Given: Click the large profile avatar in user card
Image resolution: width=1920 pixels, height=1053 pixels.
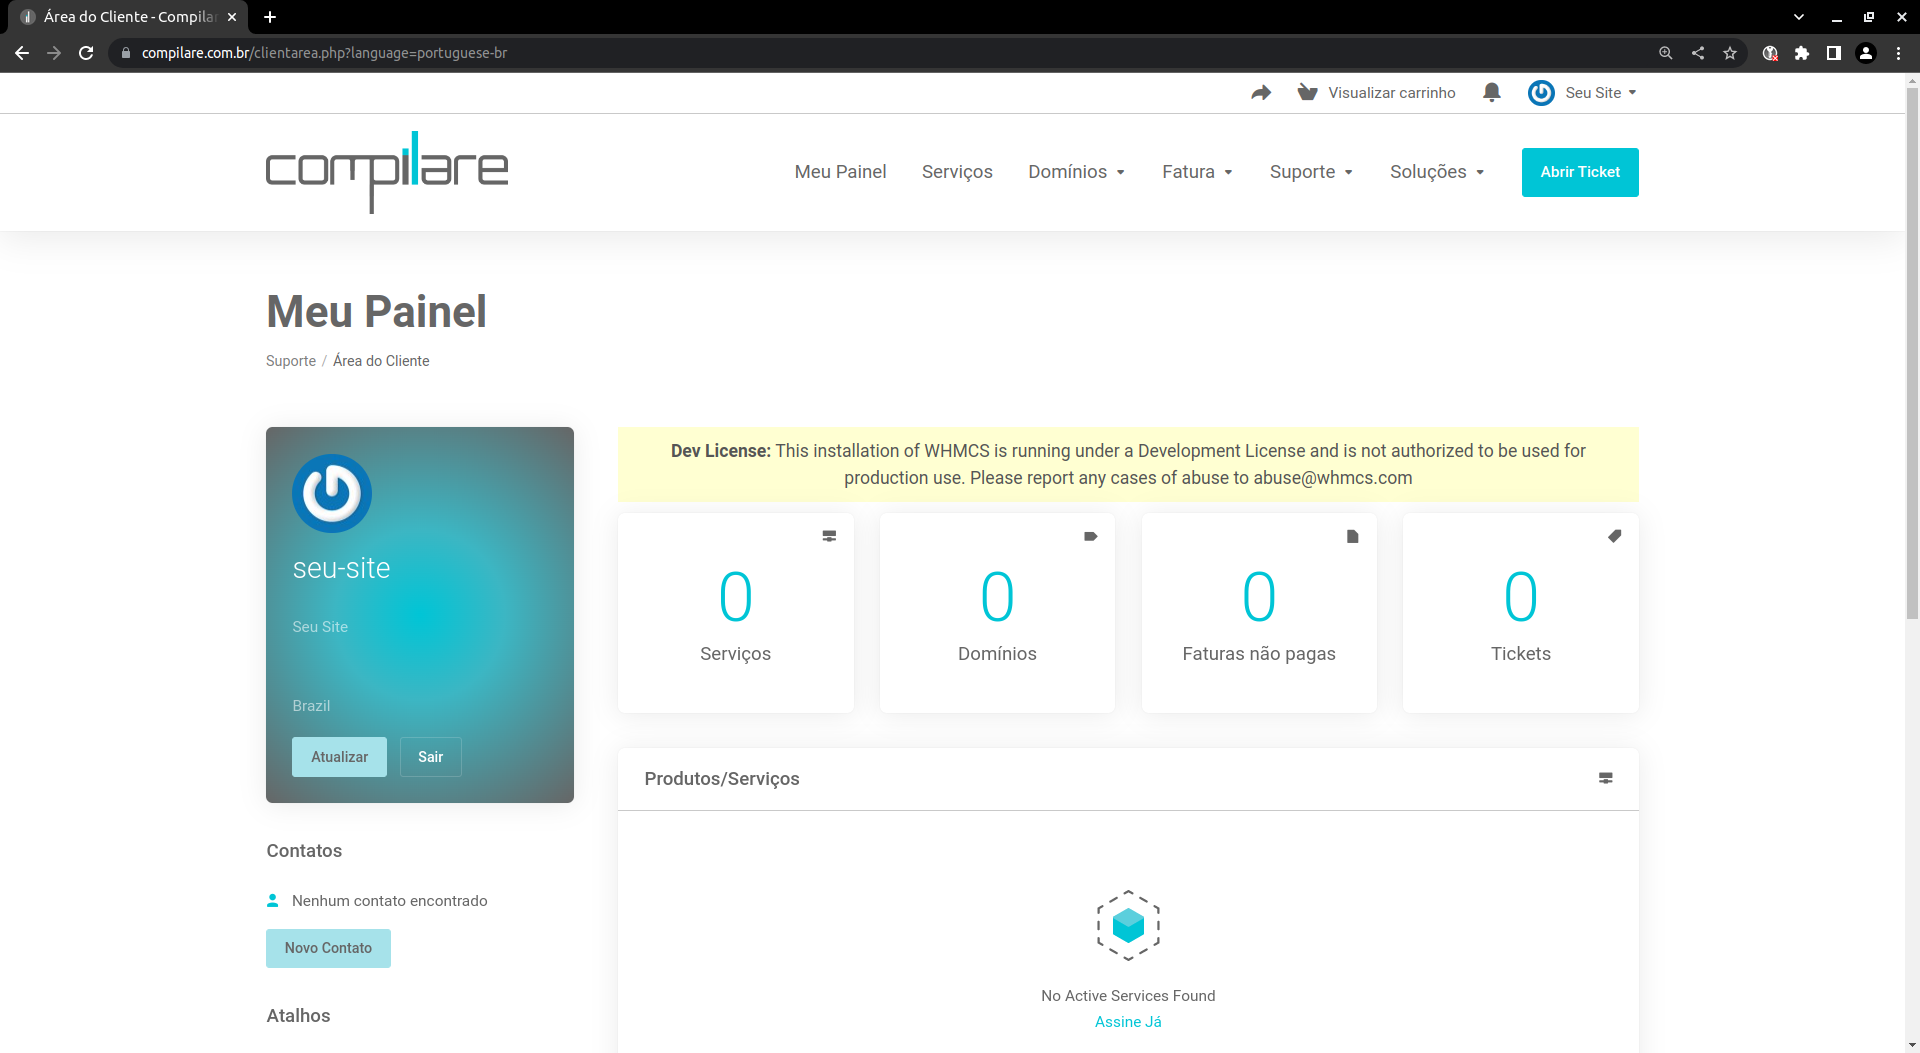Looking at the screenshot, I should point(332,493).
